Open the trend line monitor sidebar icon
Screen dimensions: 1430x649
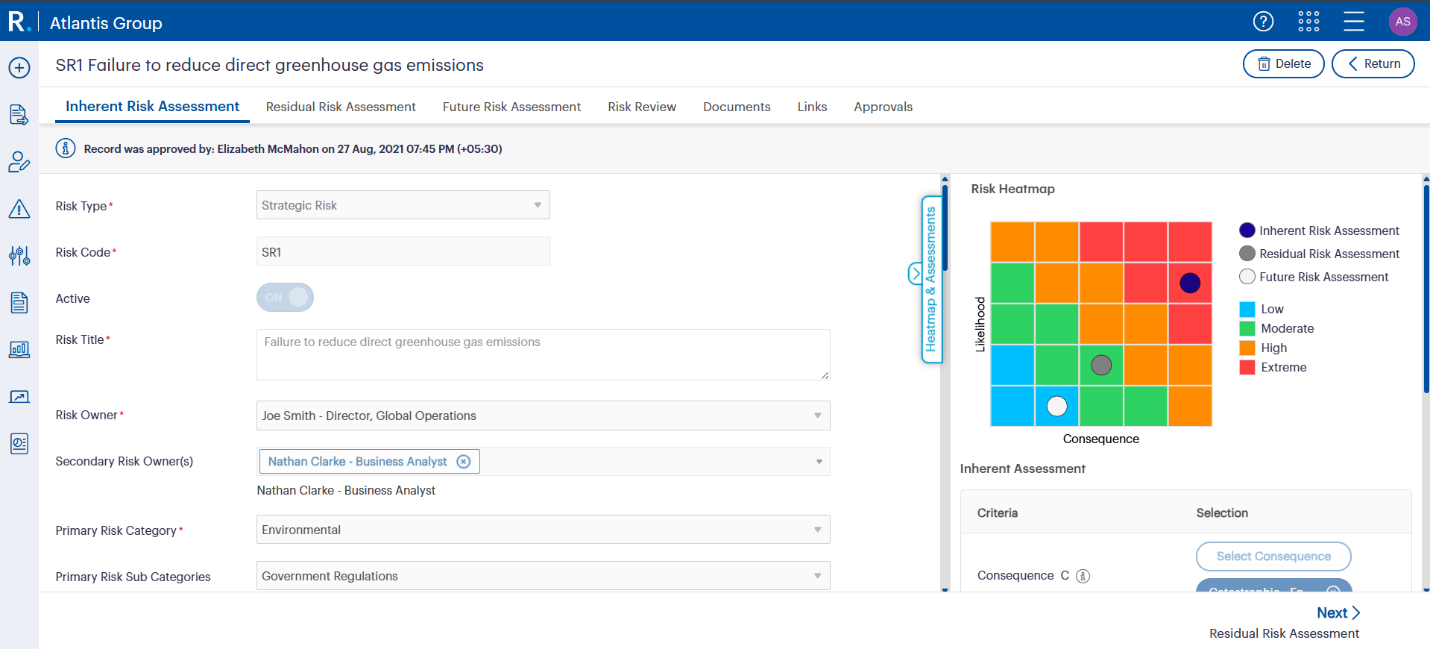(19, 397)
